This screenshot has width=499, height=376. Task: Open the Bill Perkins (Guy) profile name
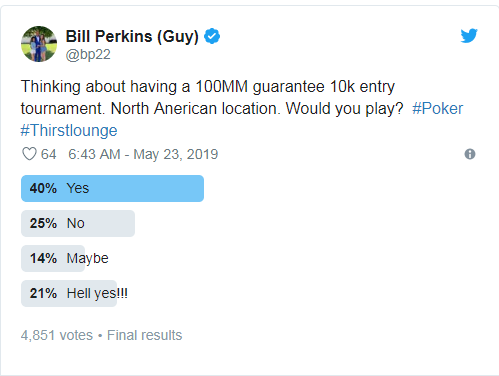(x=132, y=36)
